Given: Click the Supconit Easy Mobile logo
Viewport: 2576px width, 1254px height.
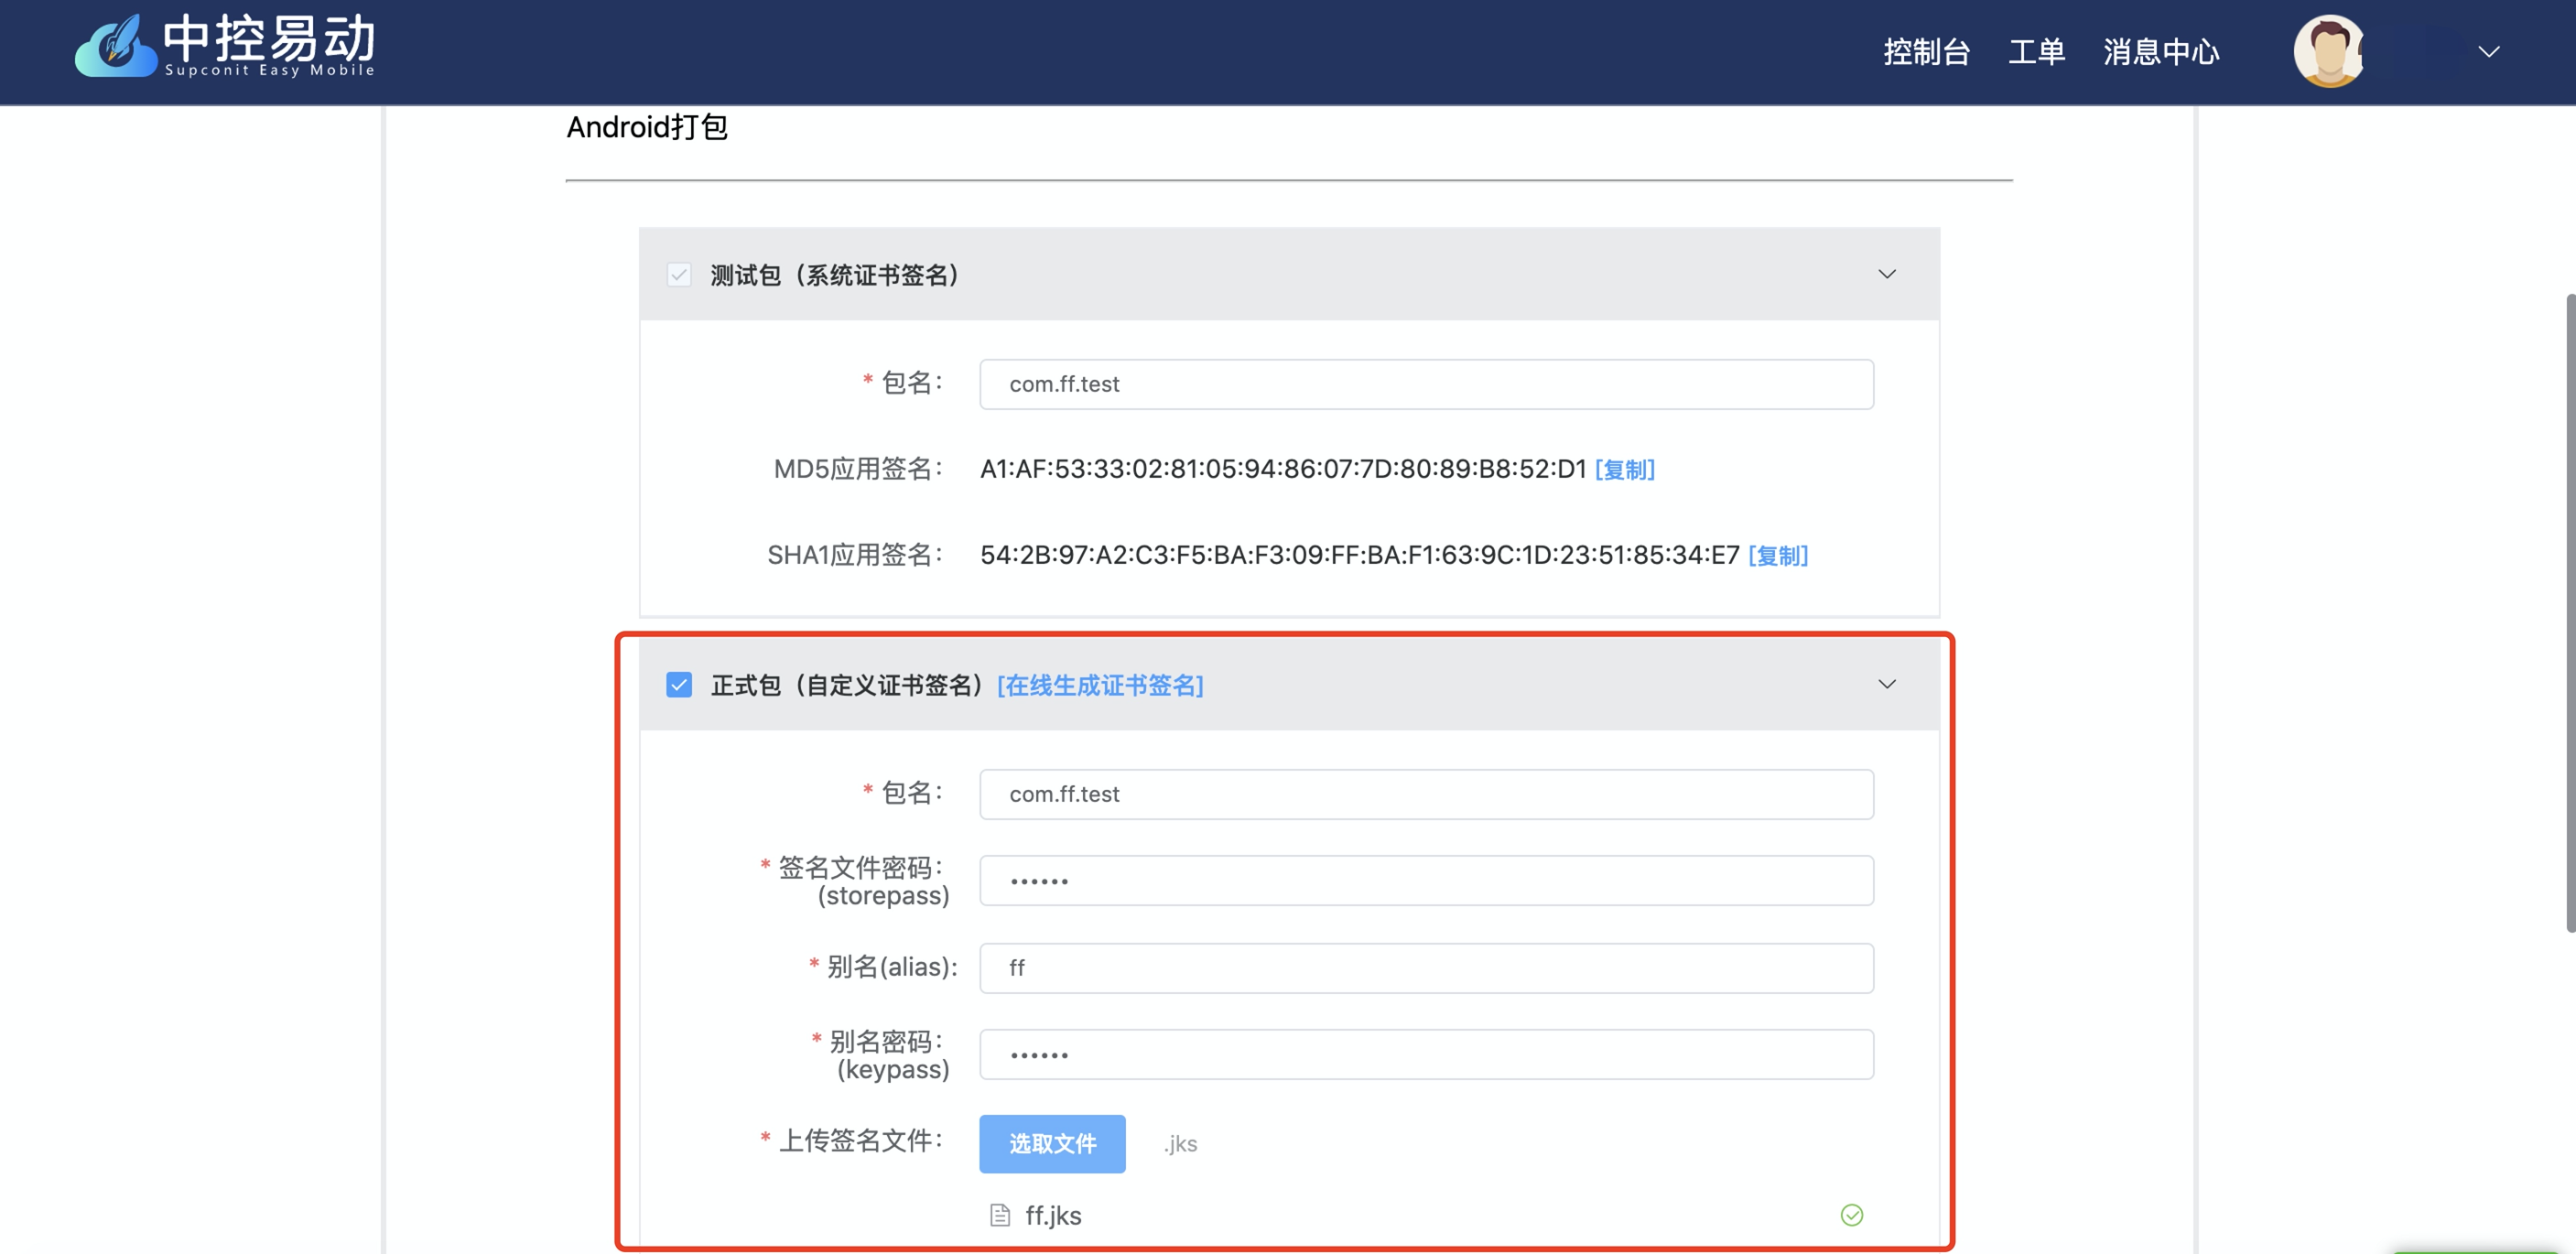Looking at the screenshot, I should (x=224, y=46).
